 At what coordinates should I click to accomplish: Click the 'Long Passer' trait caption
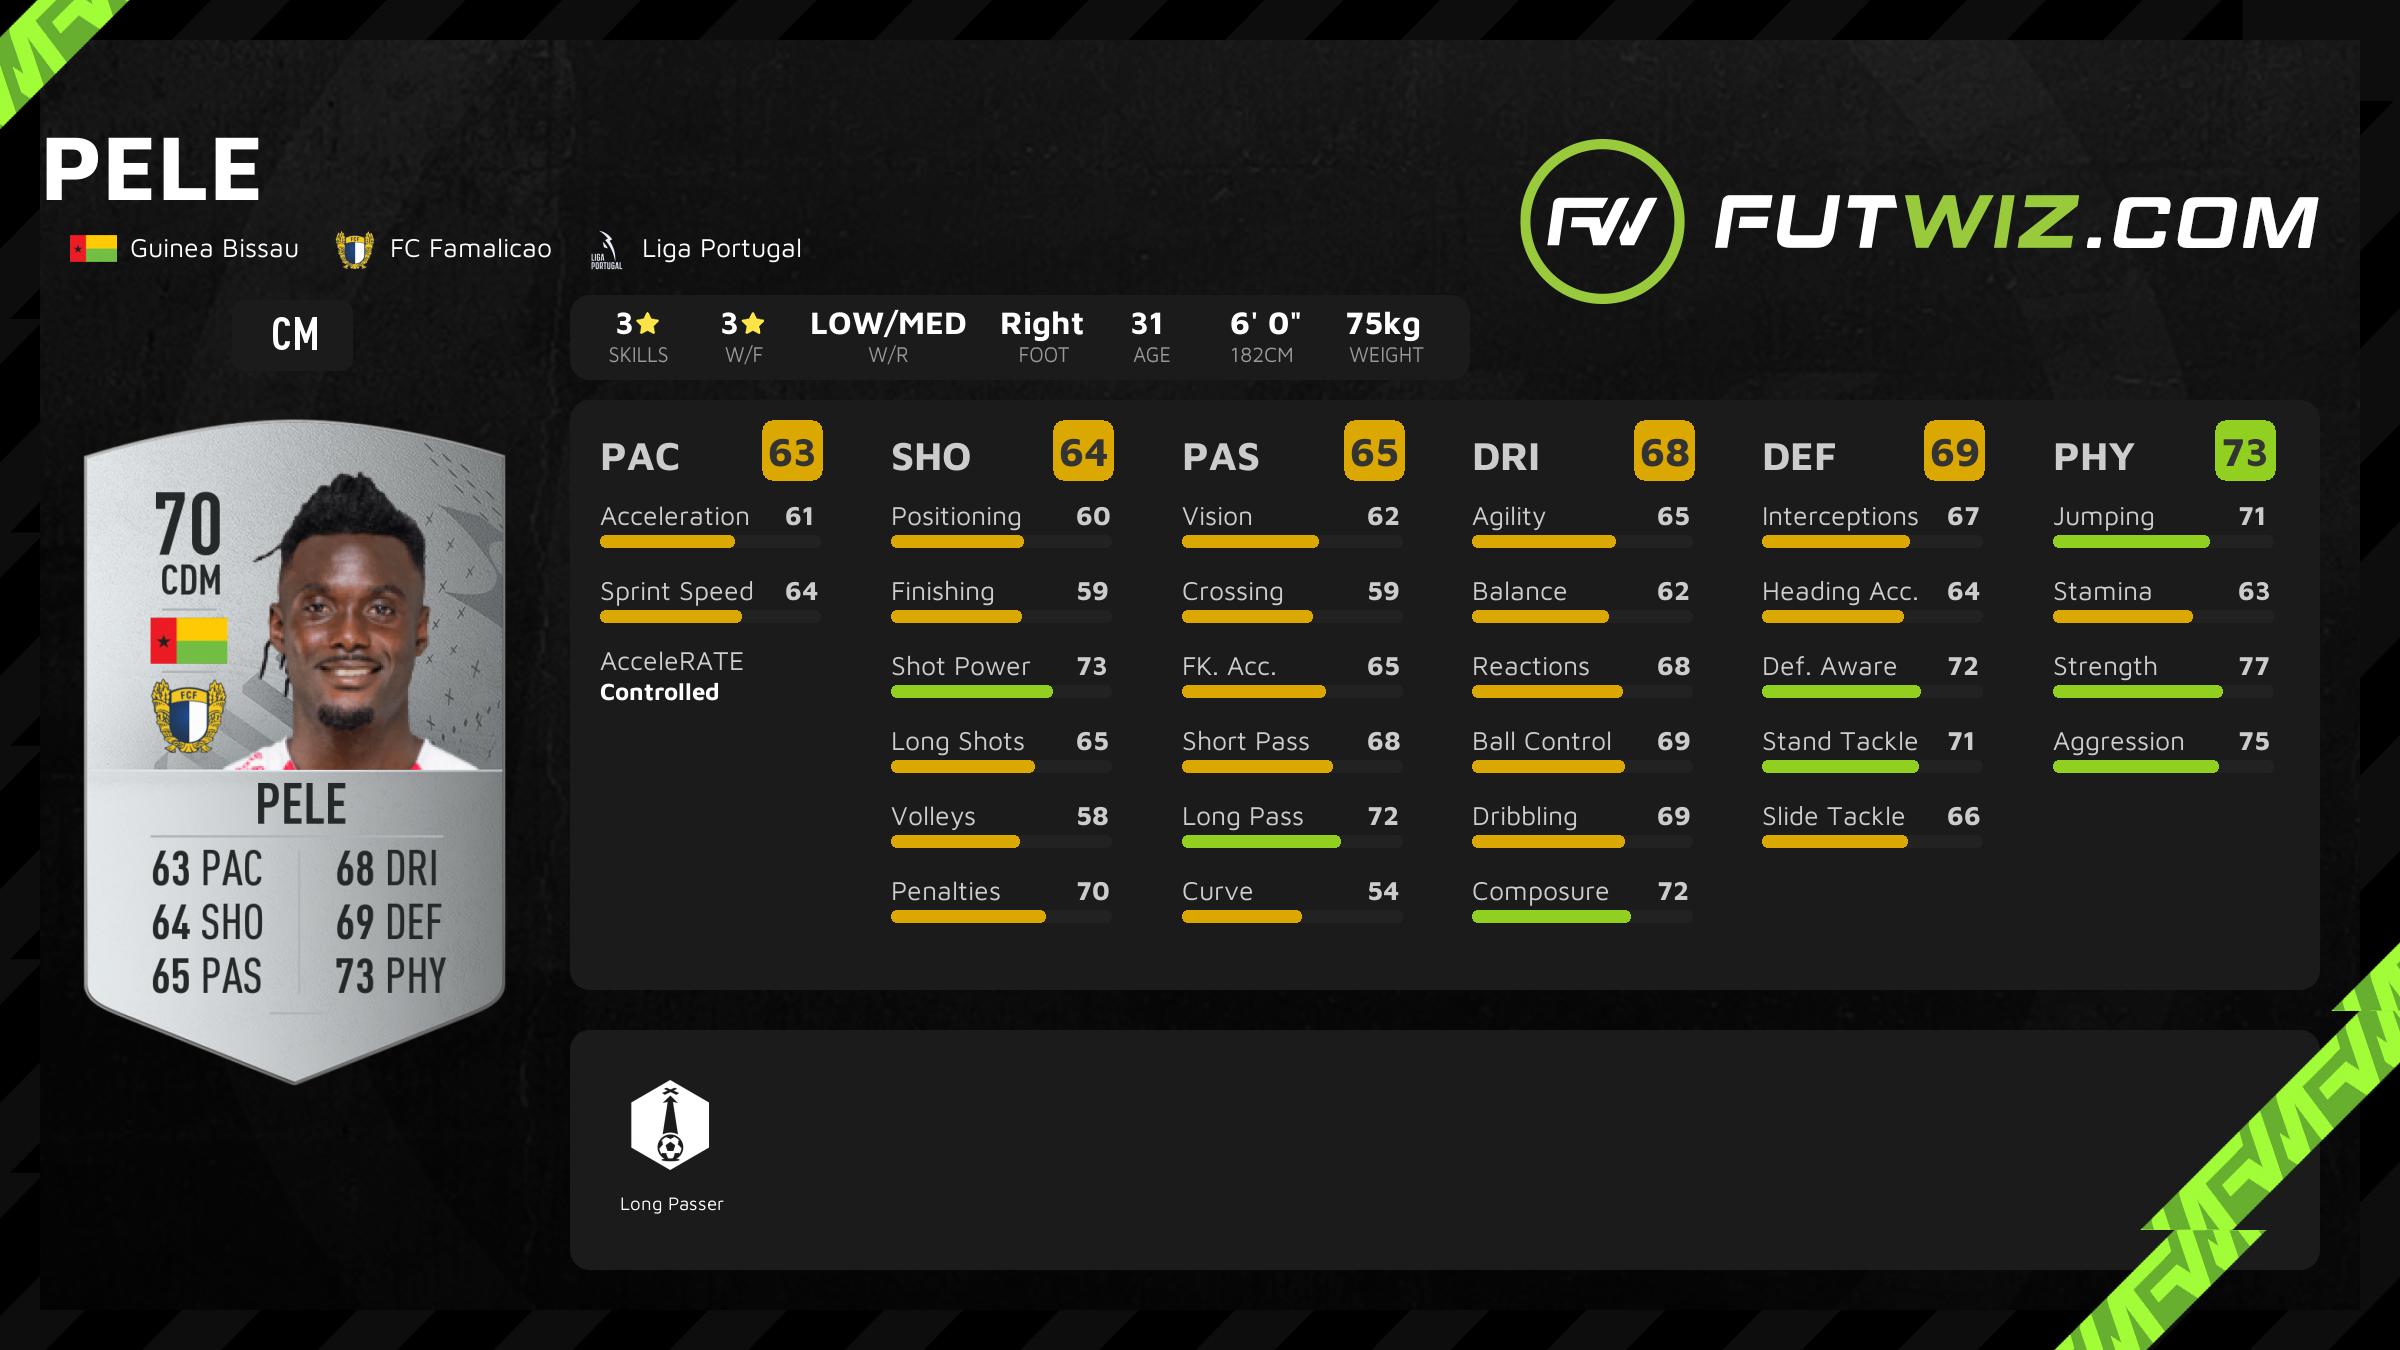tap(671, 1204)
